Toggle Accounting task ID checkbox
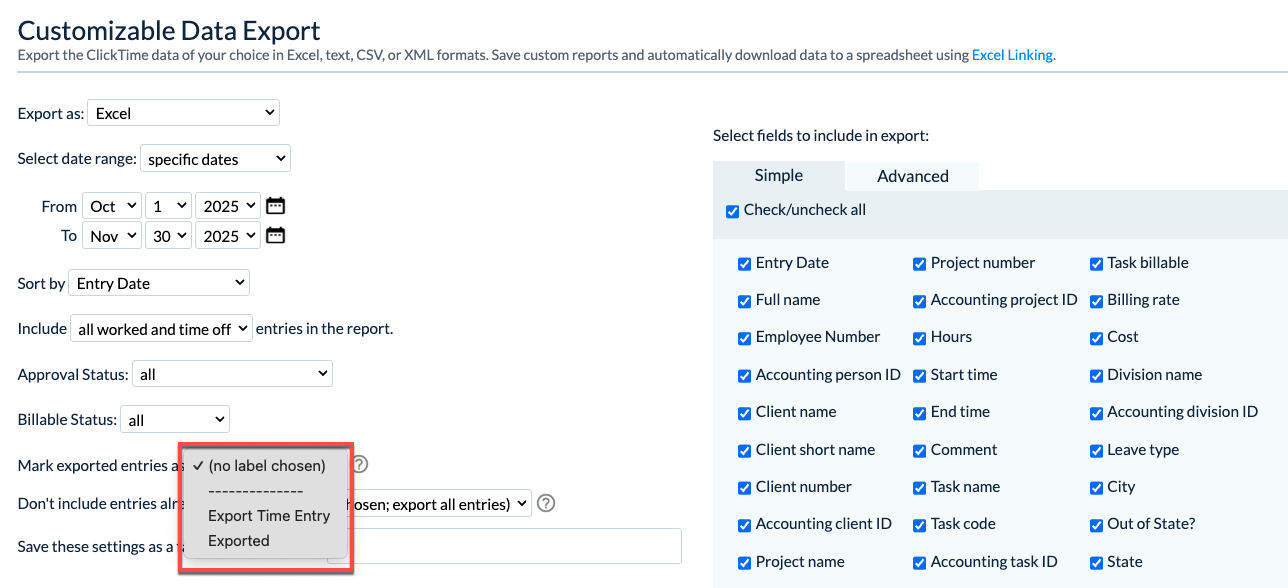 click(920, 563)
